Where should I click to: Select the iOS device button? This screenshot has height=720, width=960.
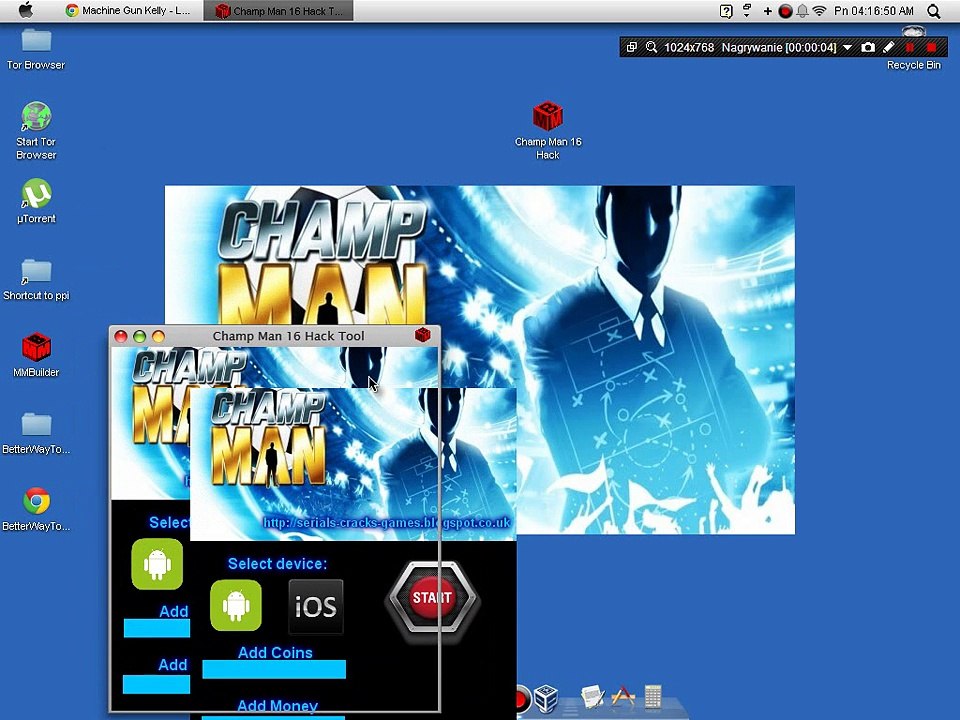click(x=316, y=606)
